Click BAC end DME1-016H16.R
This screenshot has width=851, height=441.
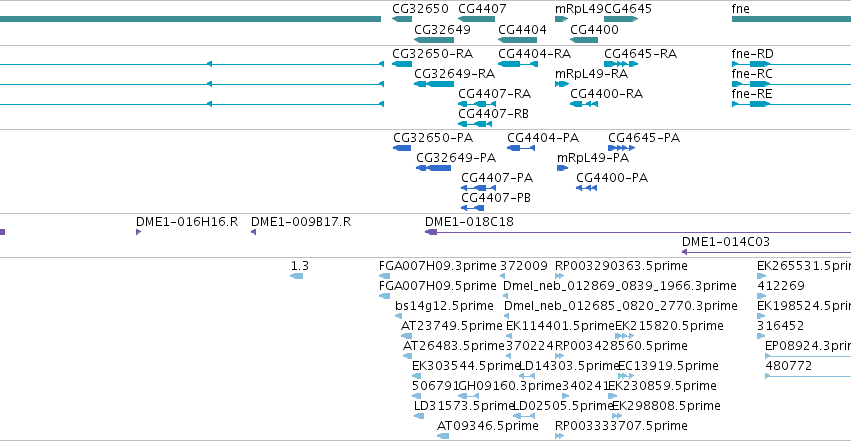coord(138,232)
